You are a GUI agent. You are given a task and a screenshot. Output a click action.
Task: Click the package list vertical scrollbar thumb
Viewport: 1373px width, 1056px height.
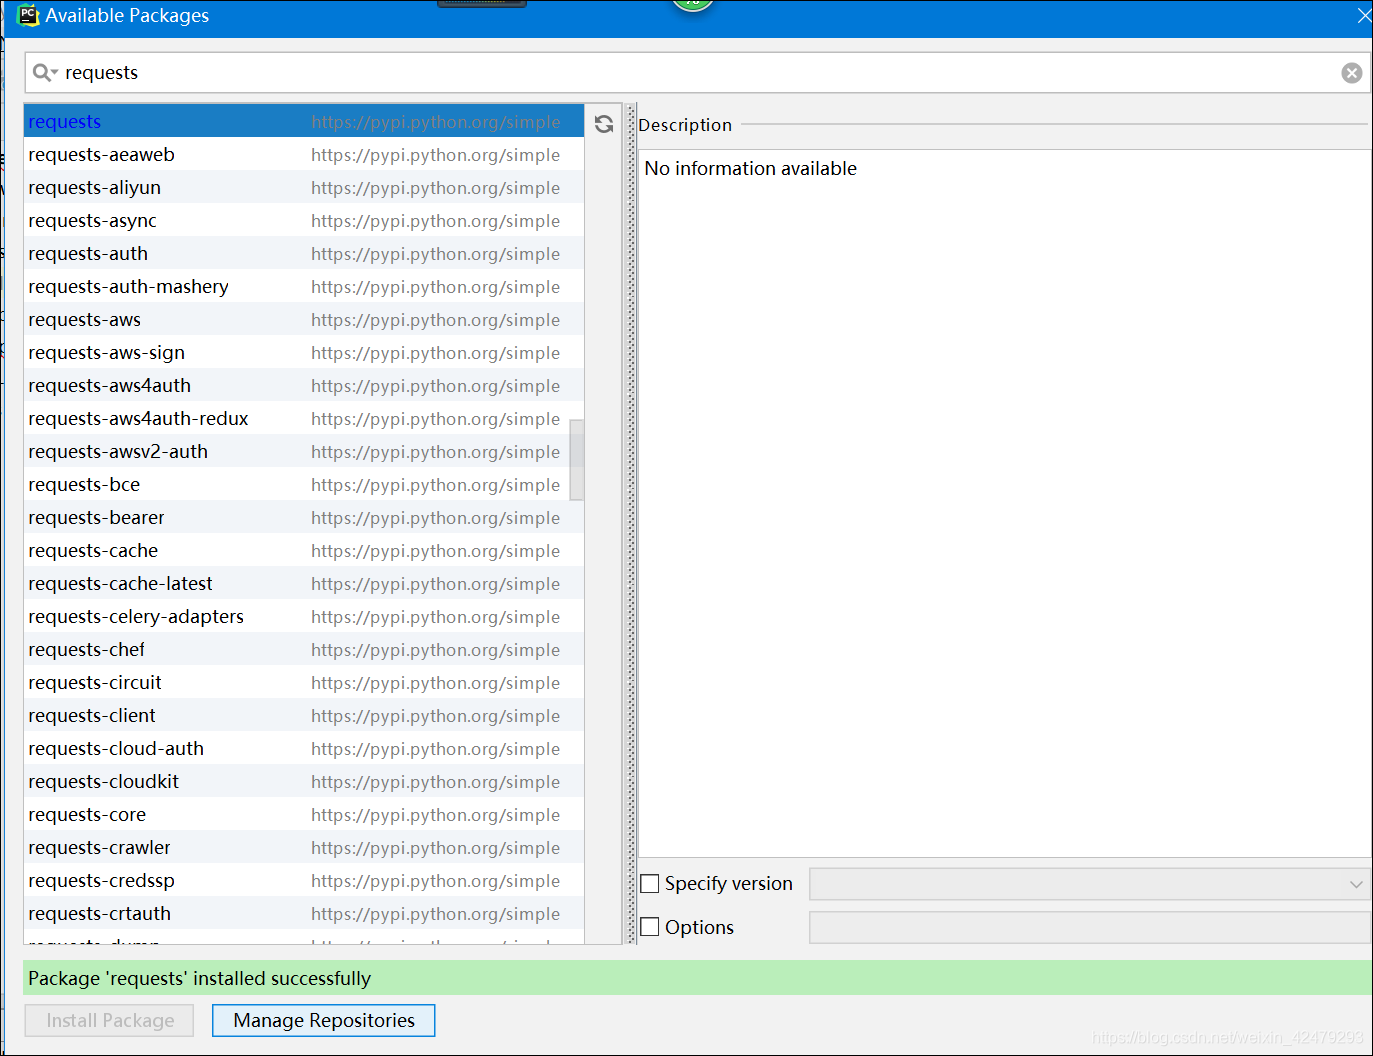[x=577, y=459]
